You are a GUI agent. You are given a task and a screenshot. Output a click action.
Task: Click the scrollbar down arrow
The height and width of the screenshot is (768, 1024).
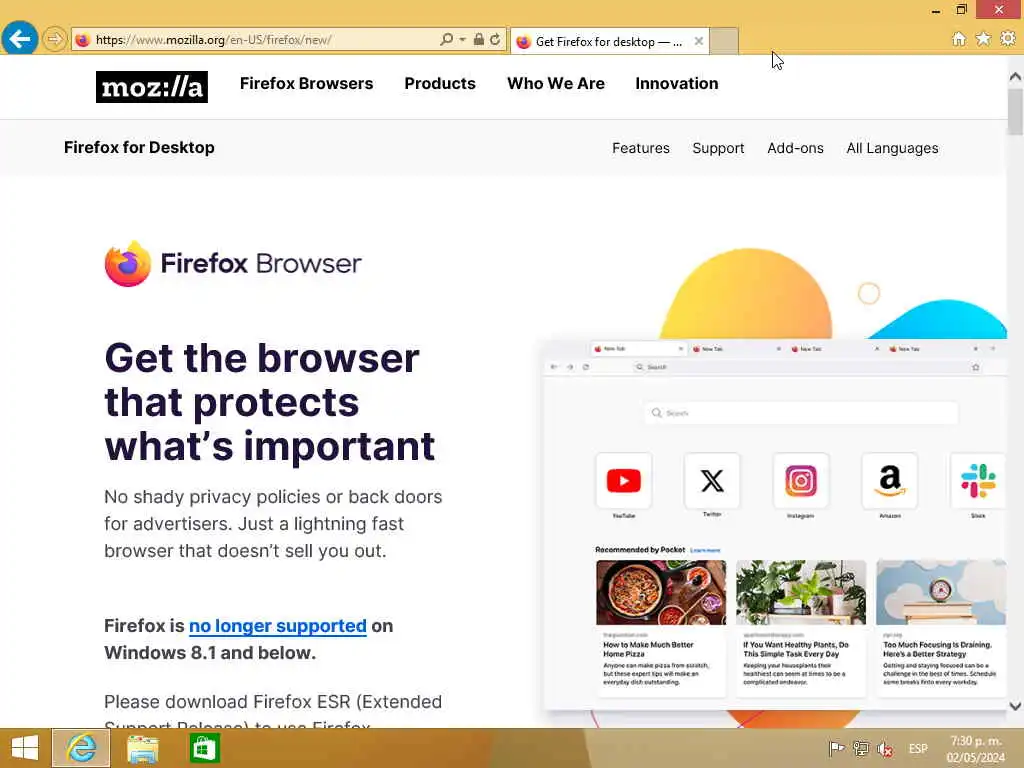(x=1016, y=706)
